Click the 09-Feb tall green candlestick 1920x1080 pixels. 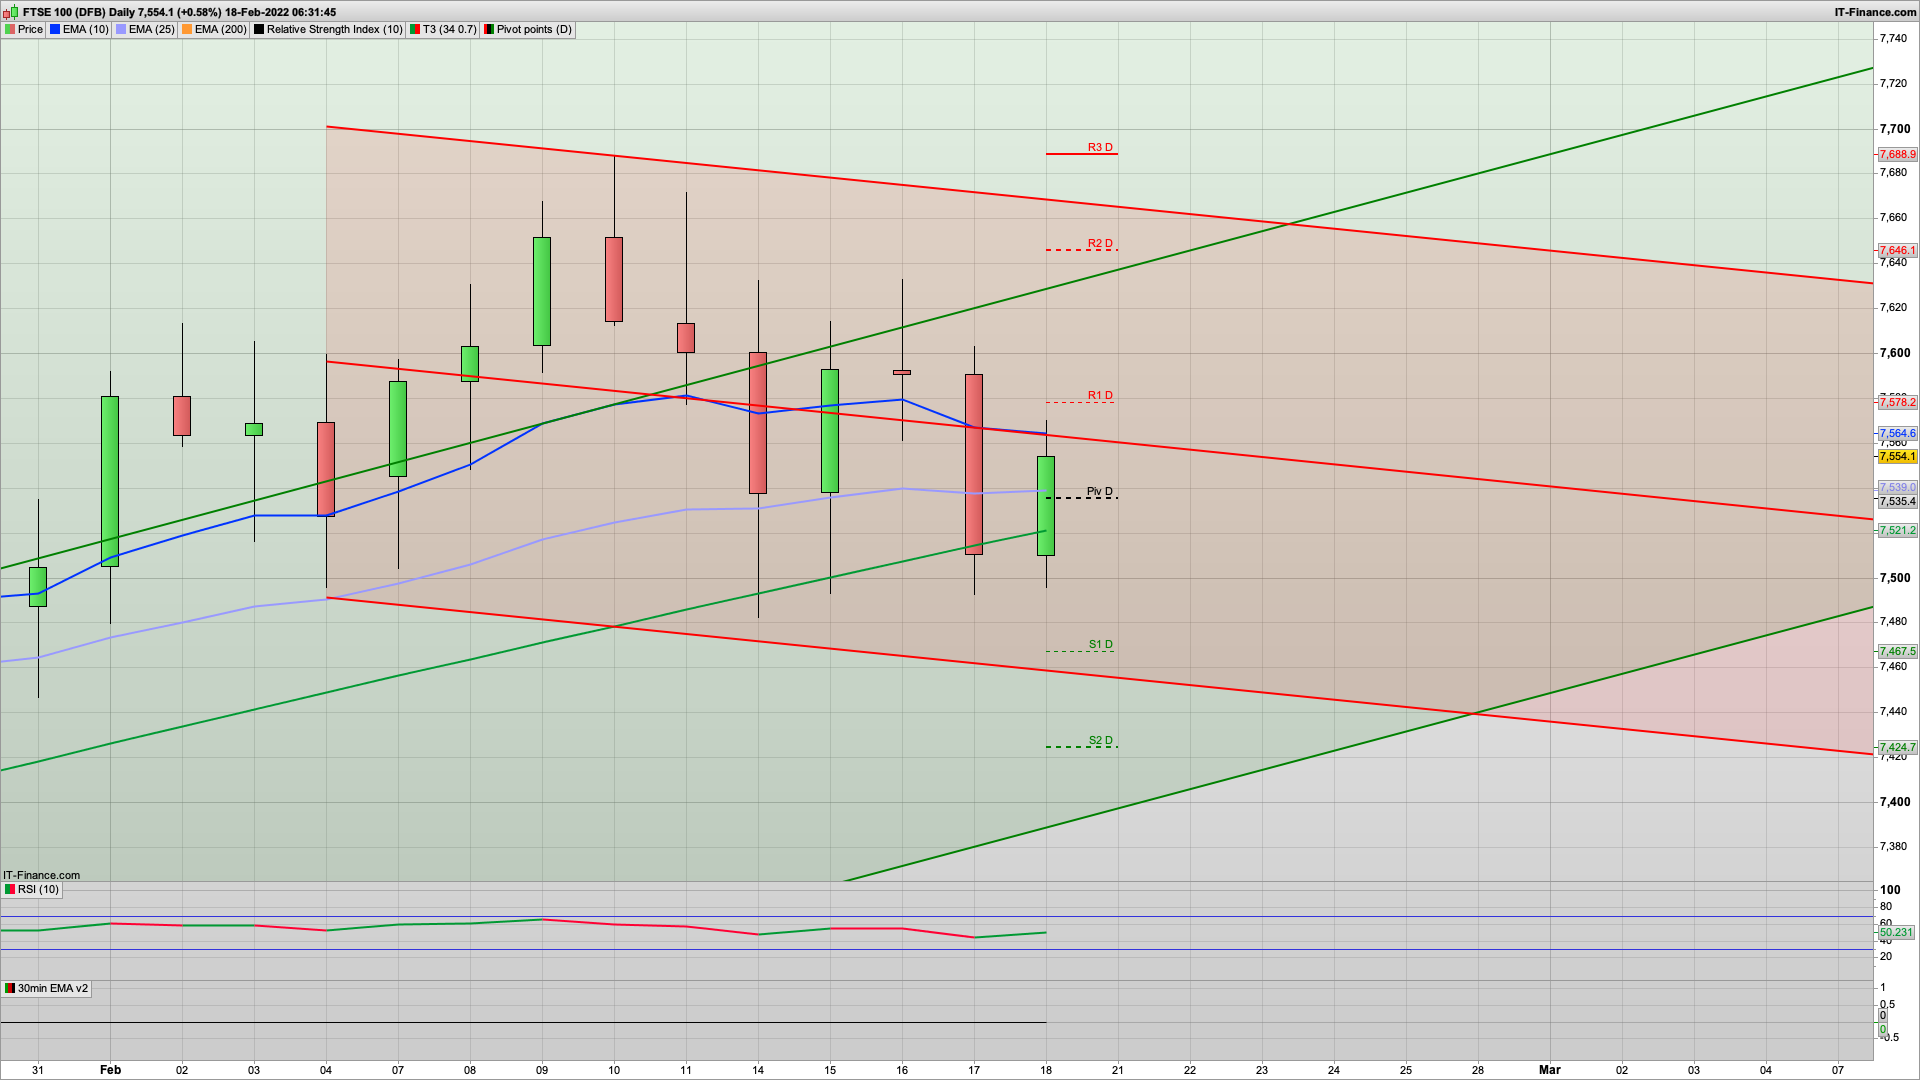[x=542, y=291]
